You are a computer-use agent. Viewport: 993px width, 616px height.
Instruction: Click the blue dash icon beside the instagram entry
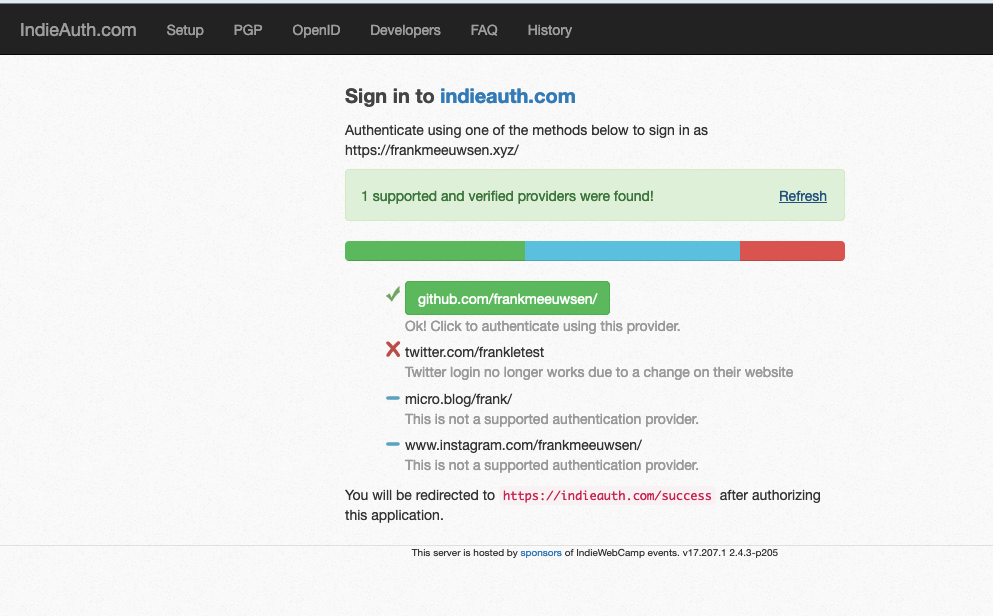[393, 444]
